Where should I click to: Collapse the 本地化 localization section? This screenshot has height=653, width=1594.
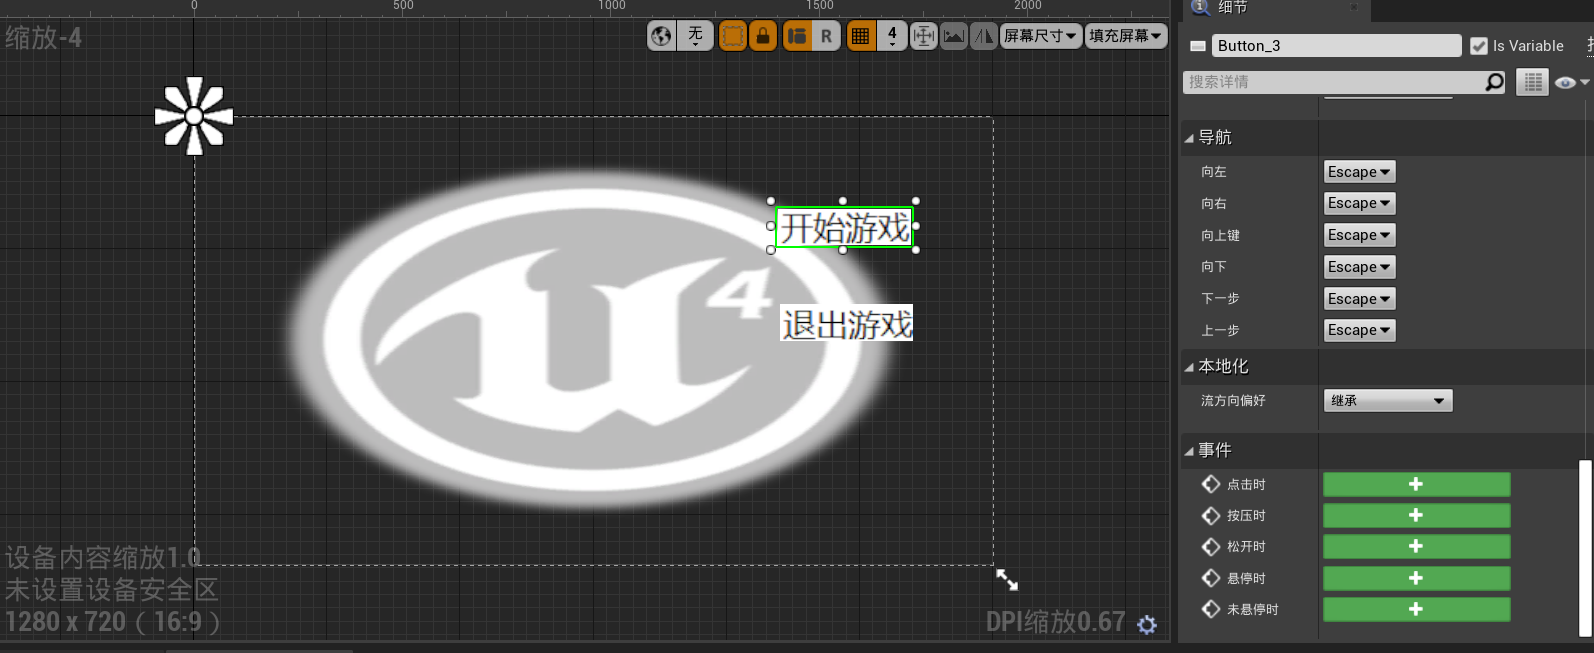(x=1189, y=367)
